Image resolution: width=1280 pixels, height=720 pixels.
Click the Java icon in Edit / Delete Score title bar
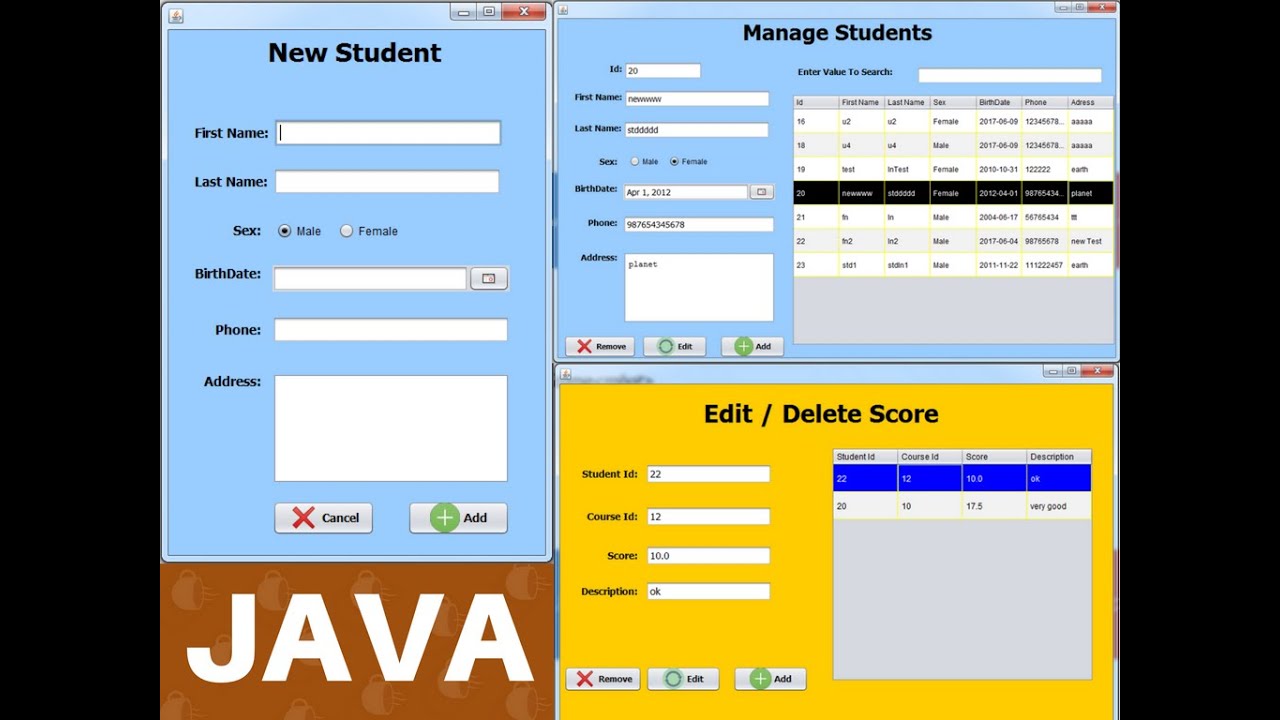click(565, 374)
